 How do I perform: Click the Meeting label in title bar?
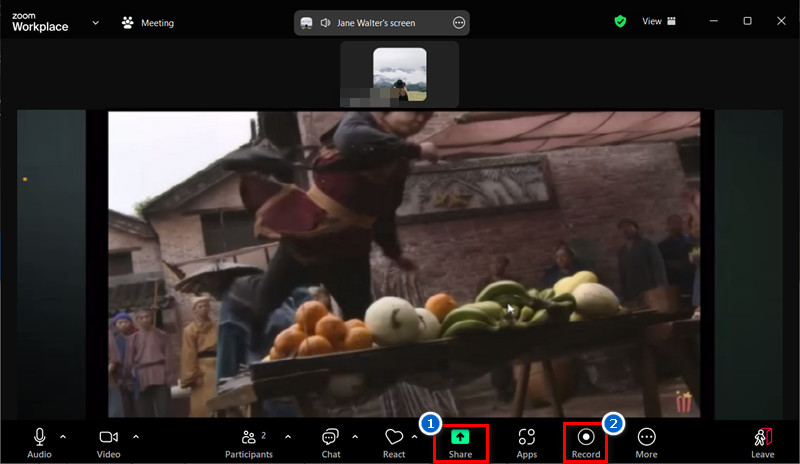157,23
